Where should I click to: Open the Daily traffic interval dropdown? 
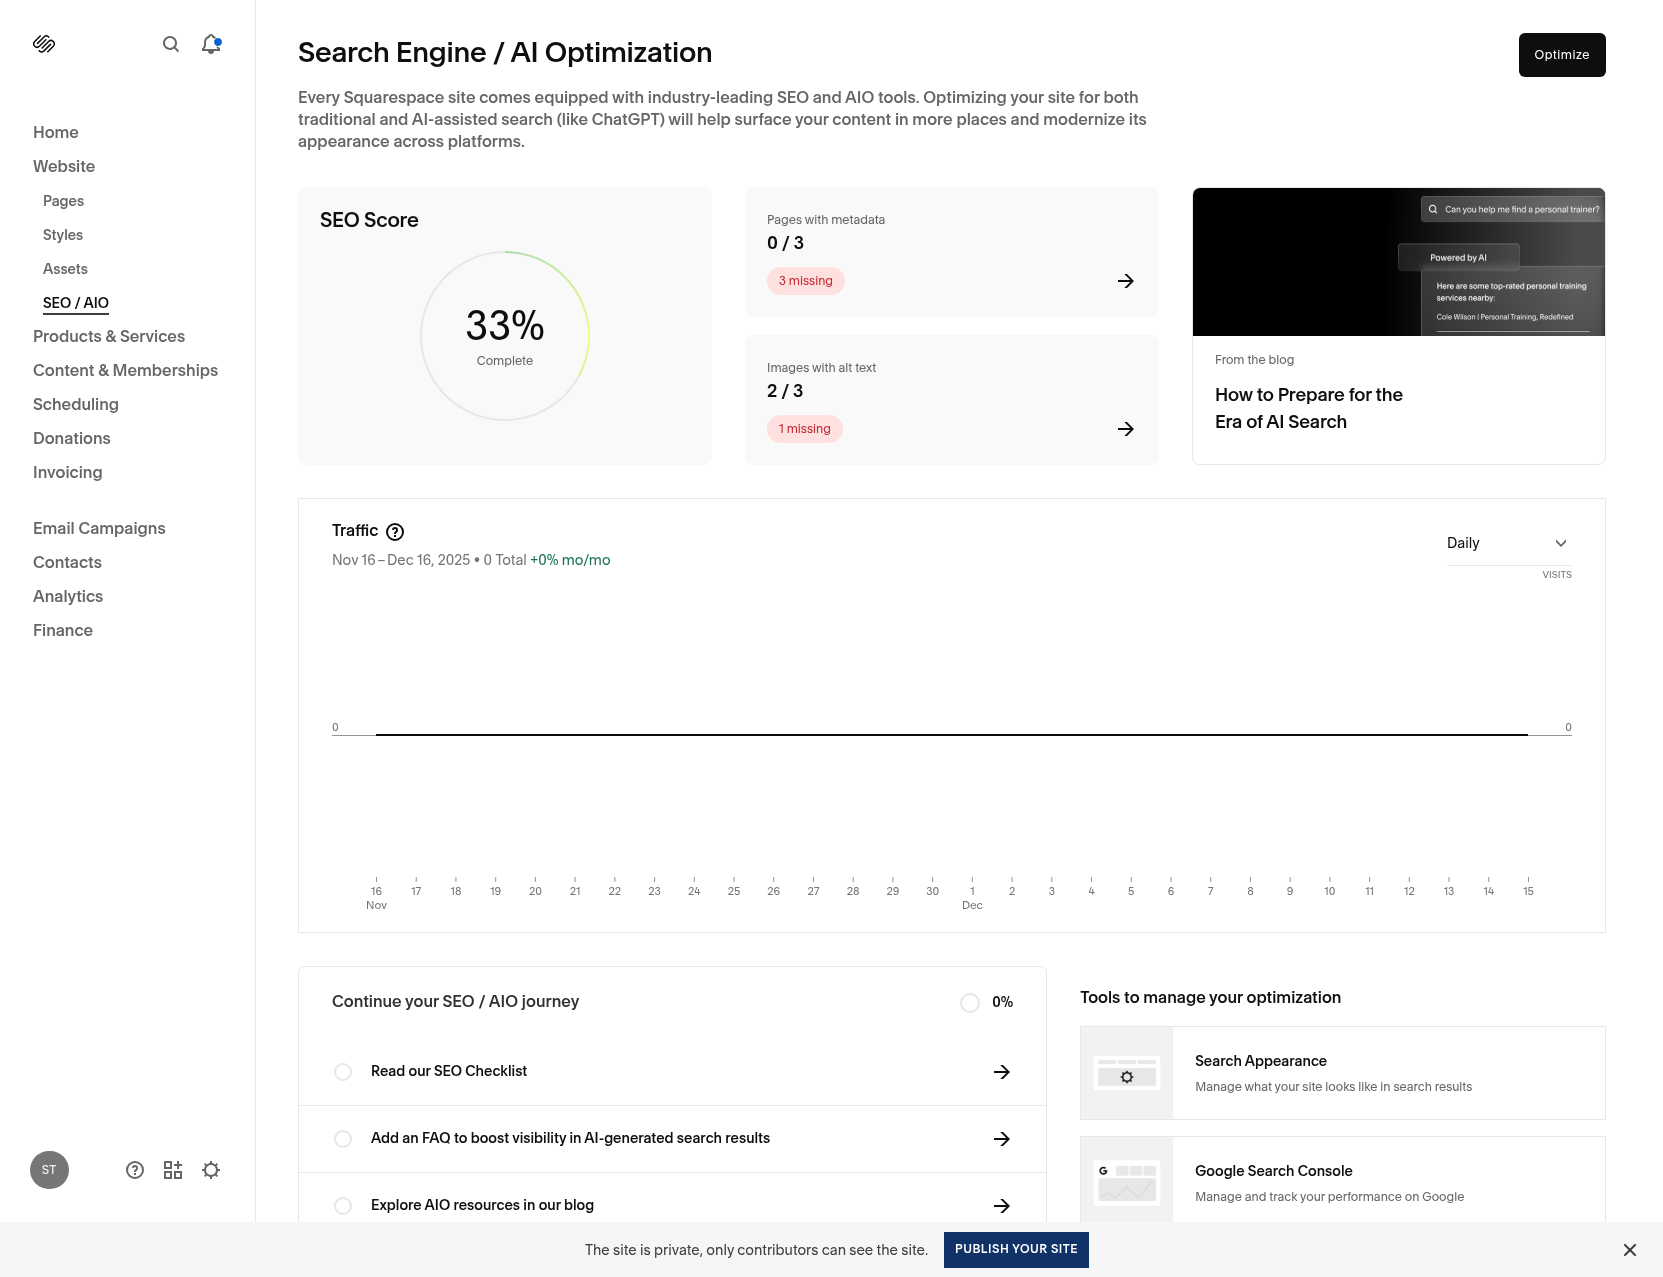pyautogui.click(x=1507, y=543)
